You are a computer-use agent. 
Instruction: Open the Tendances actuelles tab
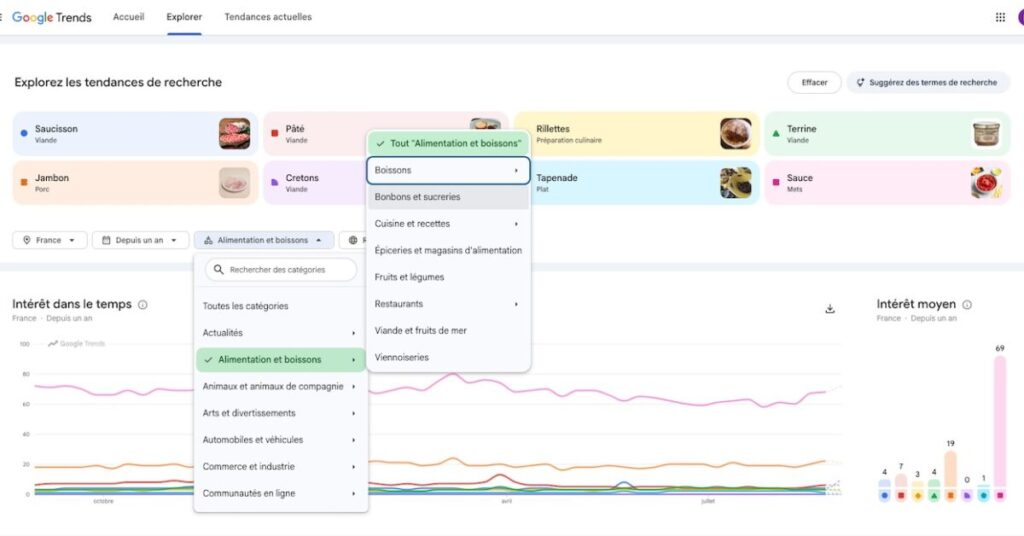click(268, 17)
